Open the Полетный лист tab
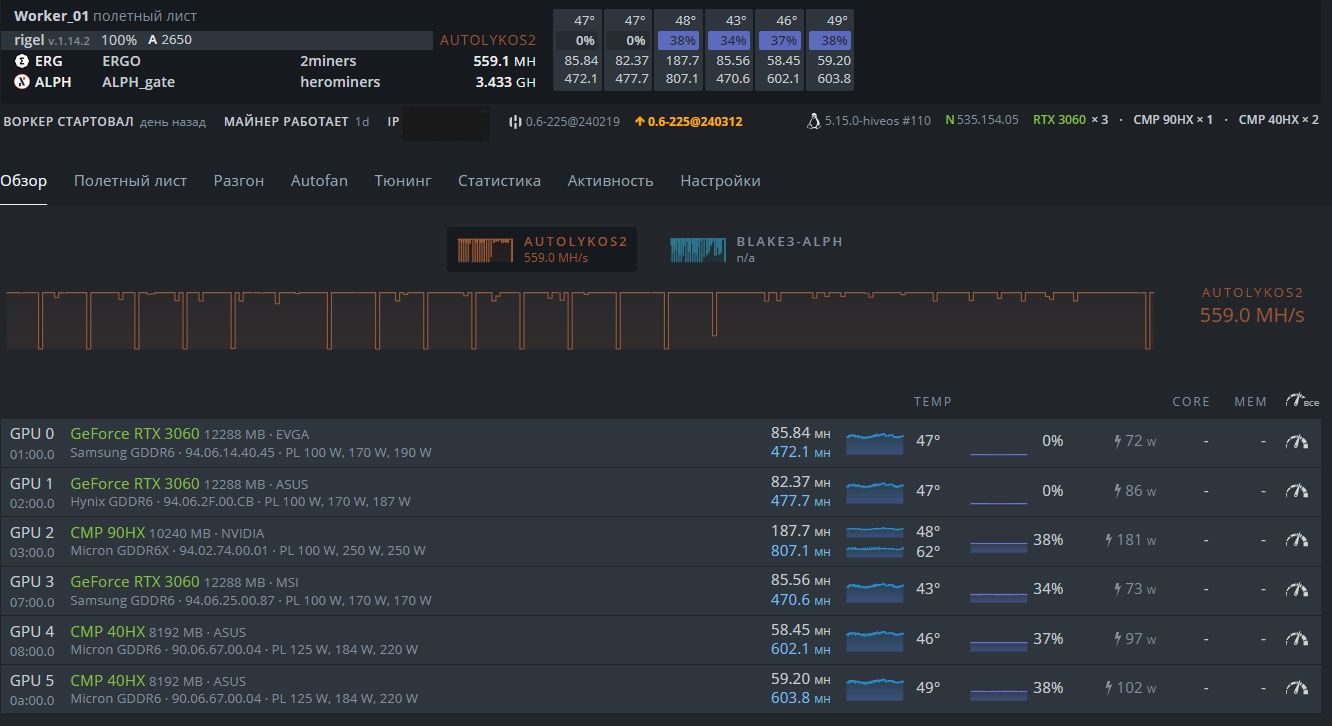The height and width of the screenshot is (726, 1332). (130, 181)
